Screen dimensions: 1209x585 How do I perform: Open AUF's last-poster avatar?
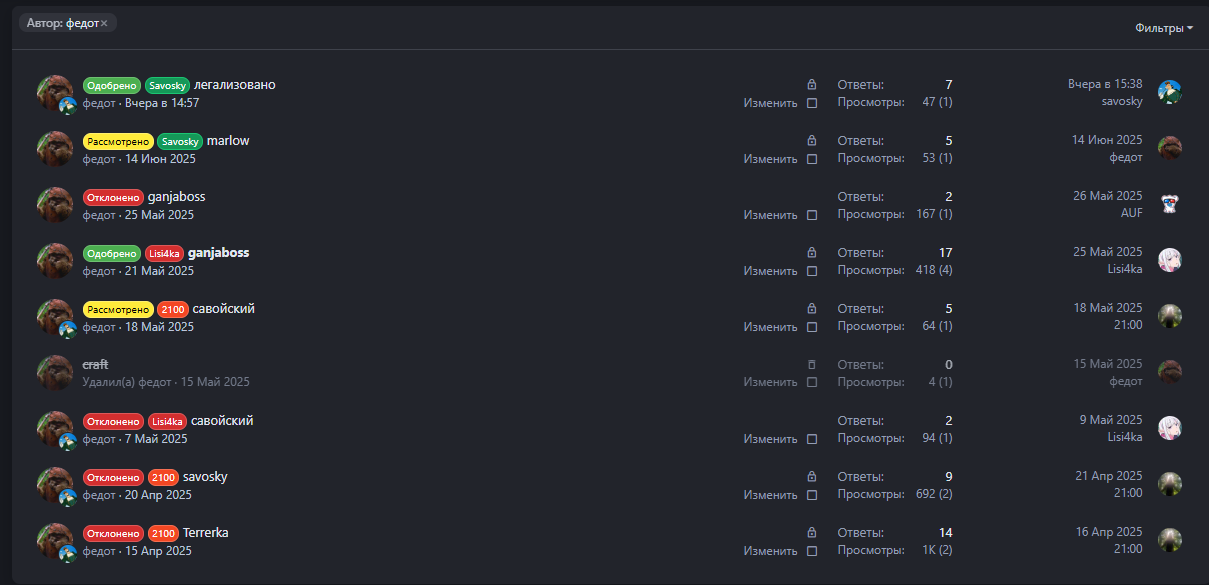click(1170, 204)
